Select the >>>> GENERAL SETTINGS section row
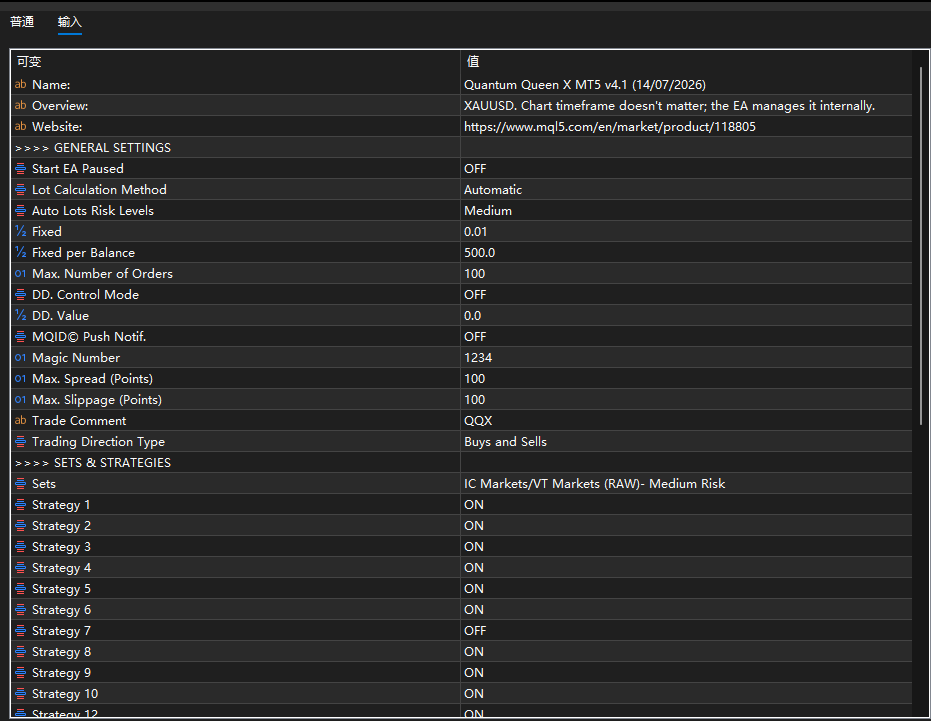The height and width of the screenshot is (721, 931). (461, 147)
